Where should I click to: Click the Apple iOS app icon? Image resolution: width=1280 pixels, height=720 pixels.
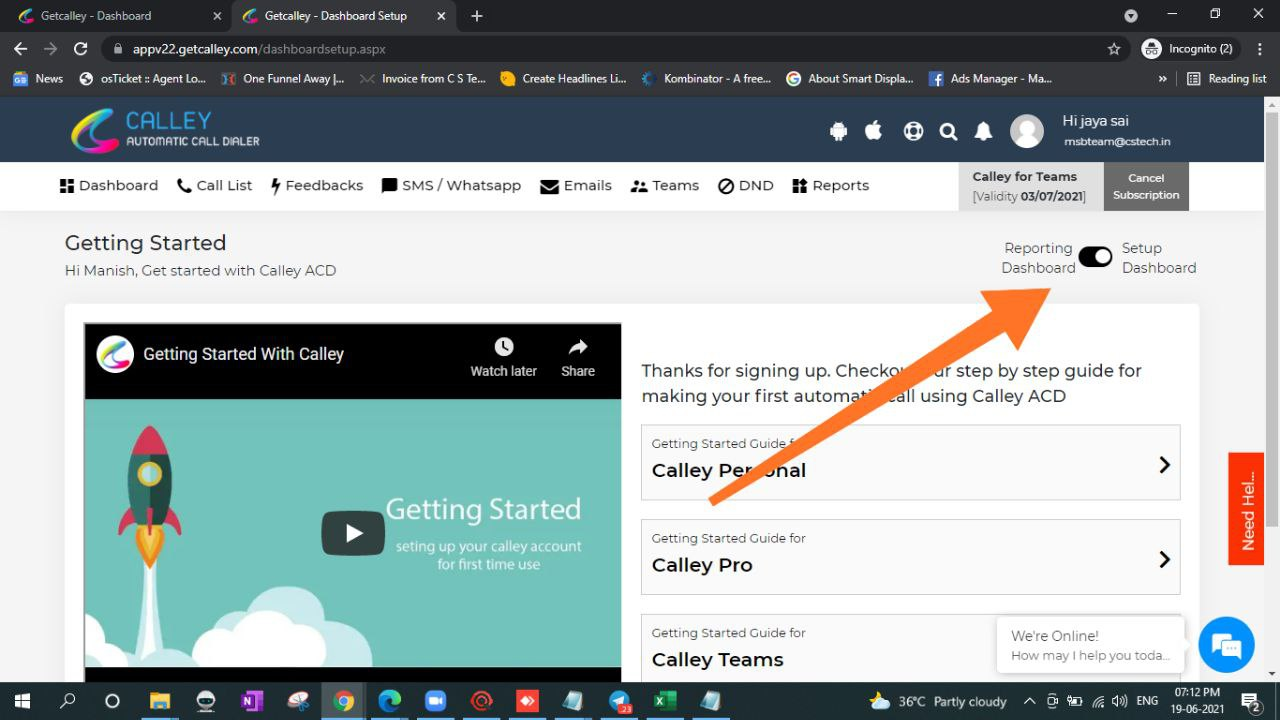[874, 131]
